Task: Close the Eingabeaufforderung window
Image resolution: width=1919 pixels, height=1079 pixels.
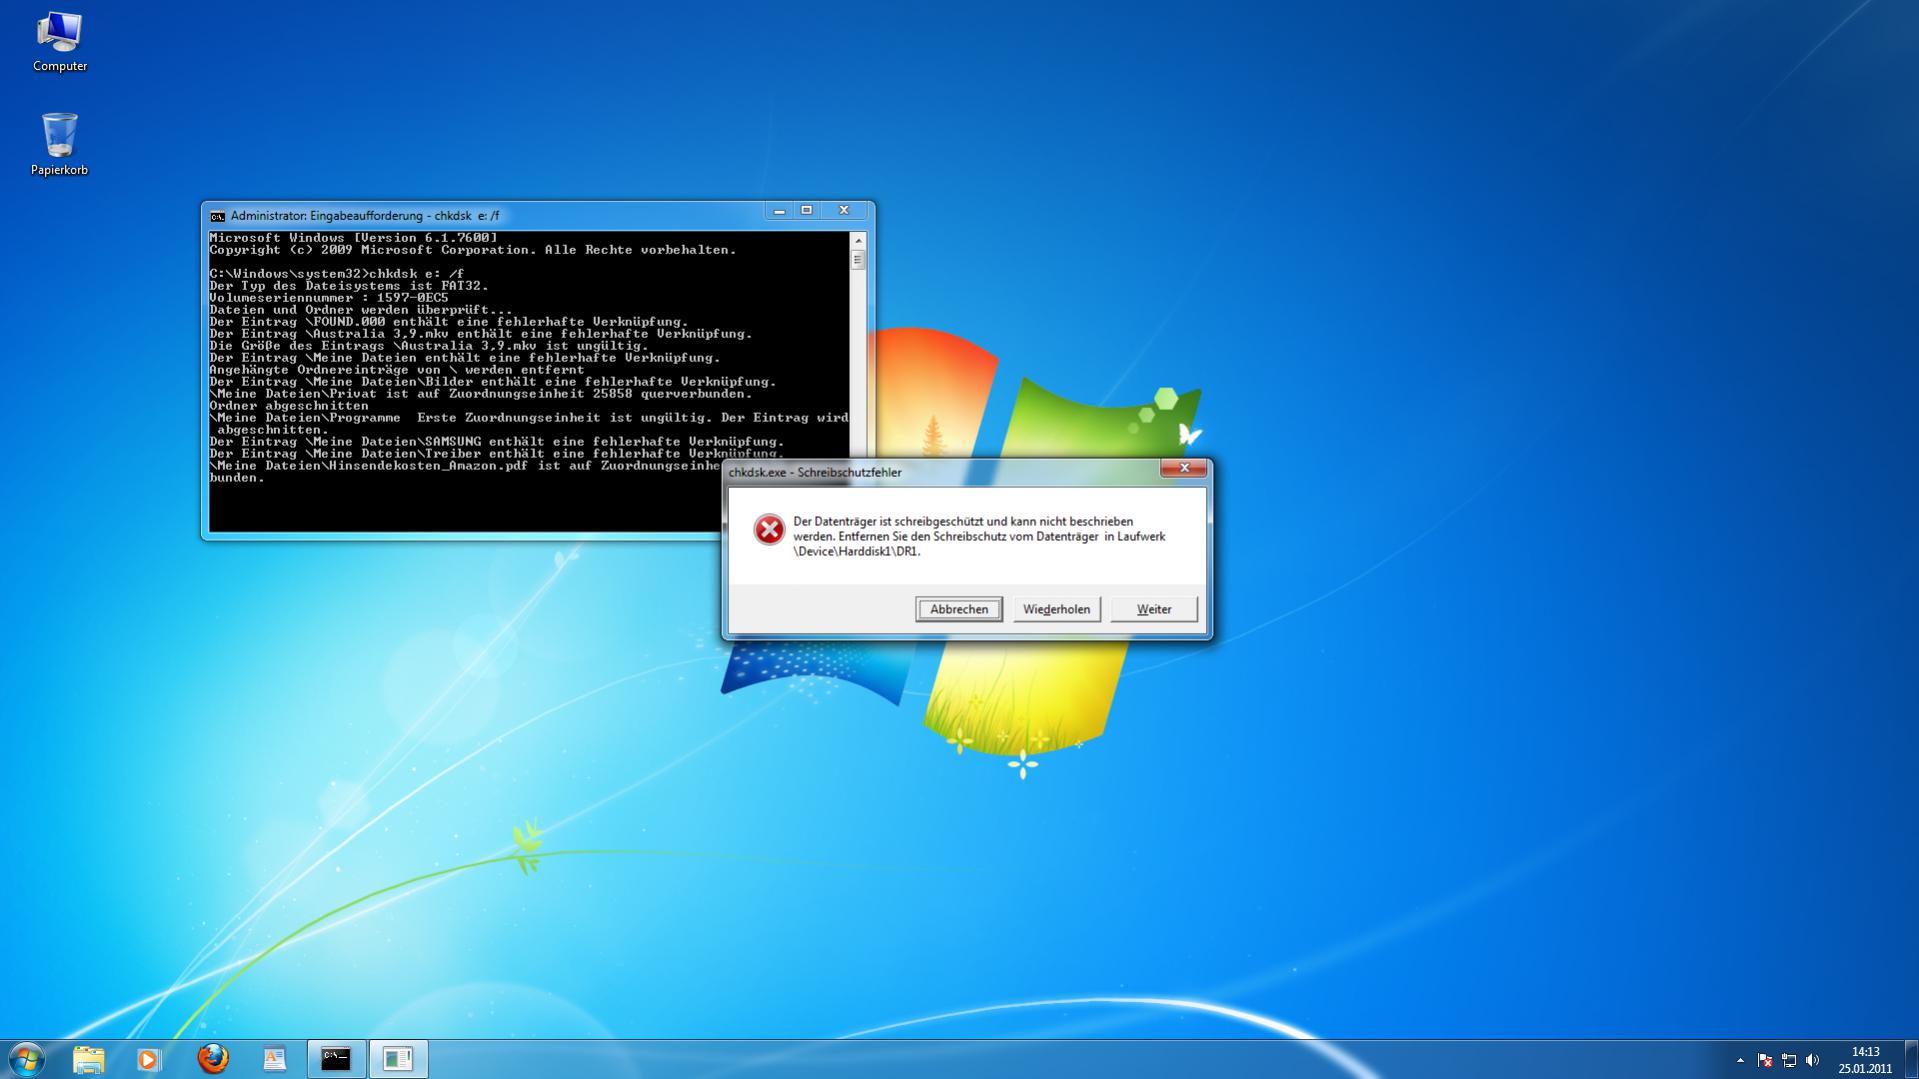Action: click(x=844, y=211)
